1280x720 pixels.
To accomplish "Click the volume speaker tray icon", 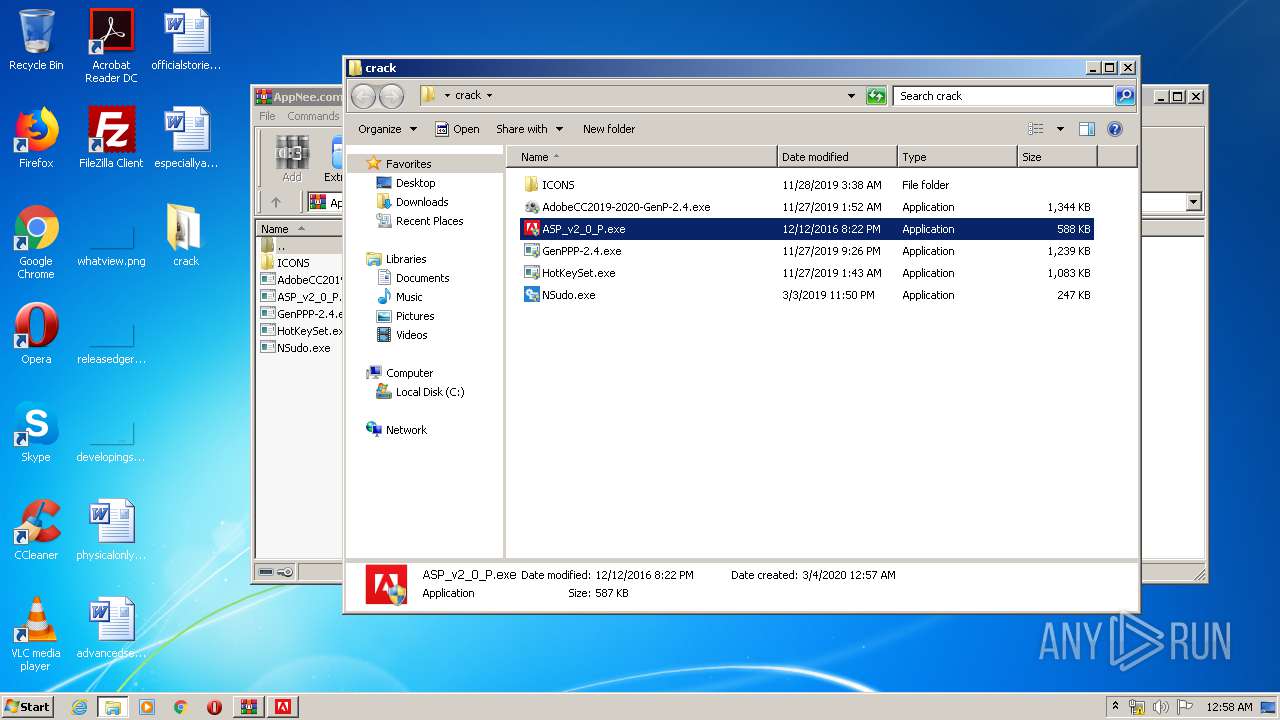I will click(x=1161, y=707).
